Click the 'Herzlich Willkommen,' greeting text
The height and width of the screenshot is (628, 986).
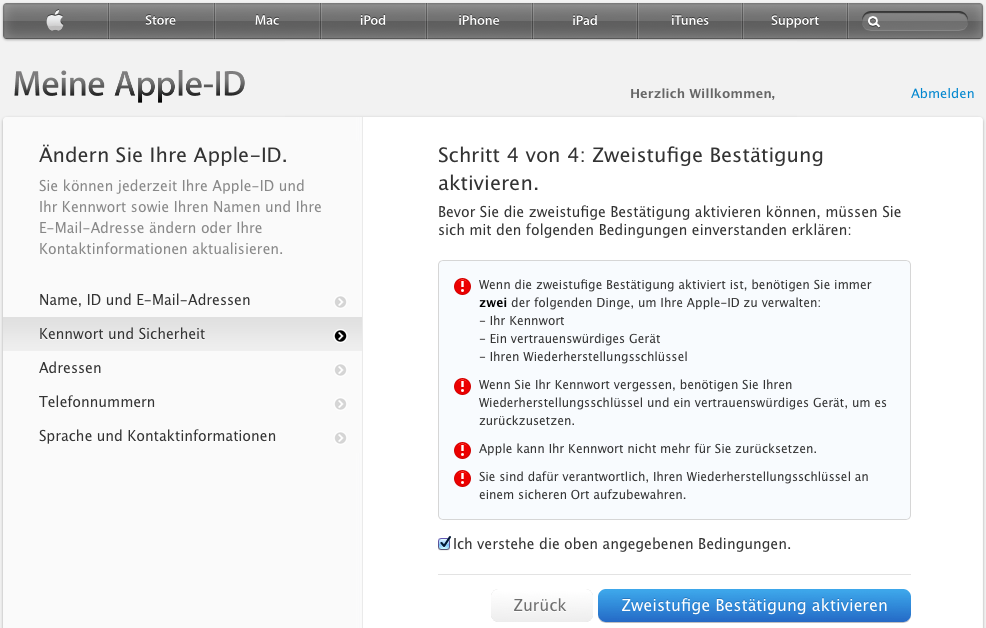point(702,94)
